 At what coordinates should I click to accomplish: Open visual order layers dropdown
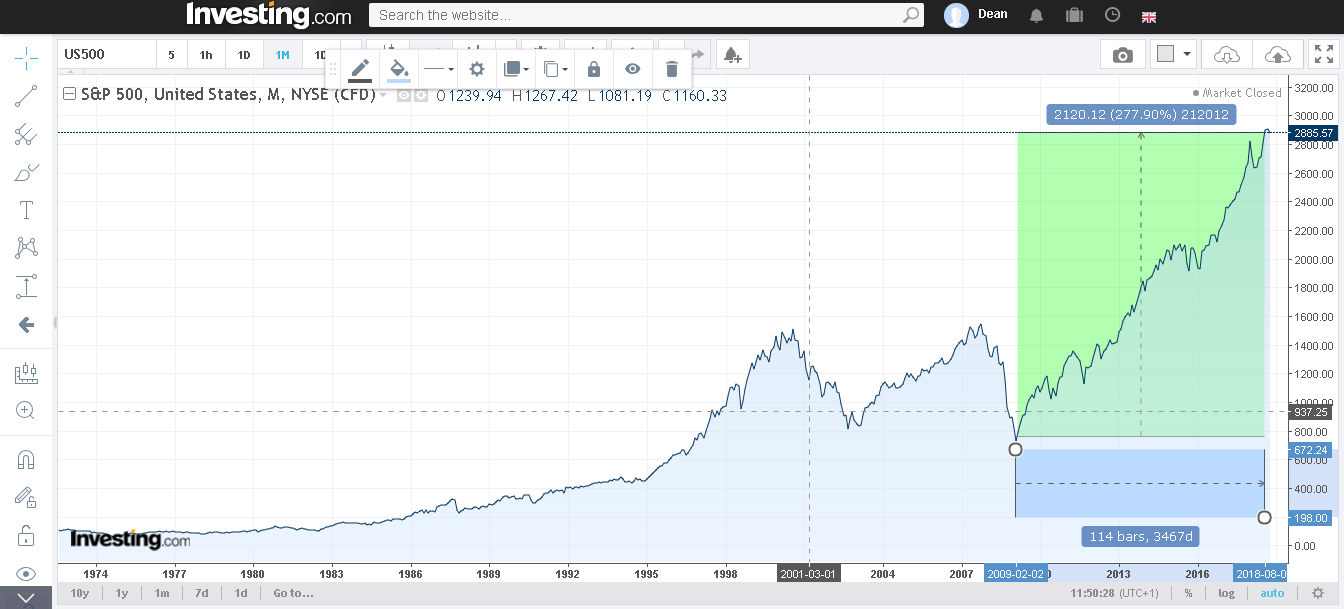click(x=516, y=69)
